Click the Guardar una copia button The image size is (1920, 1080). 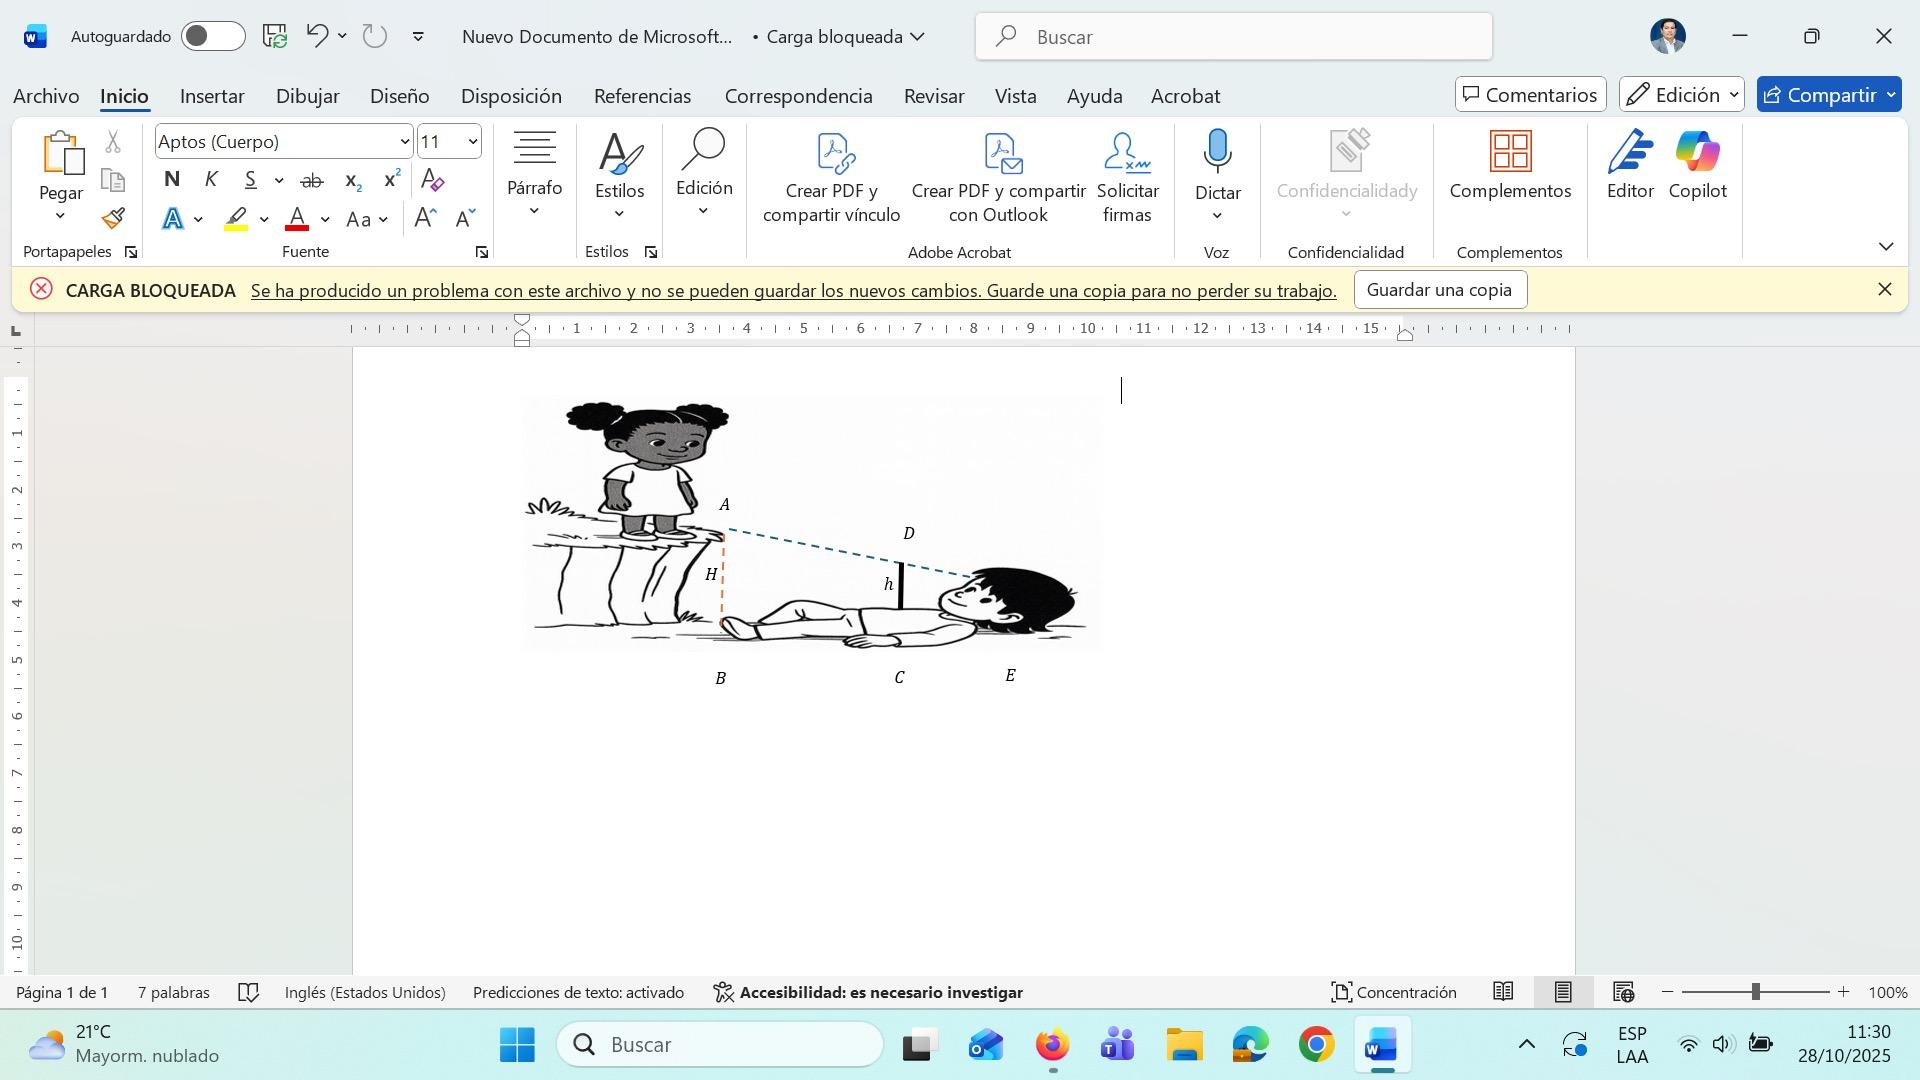pyautogui.click(x=1439, y=290)
